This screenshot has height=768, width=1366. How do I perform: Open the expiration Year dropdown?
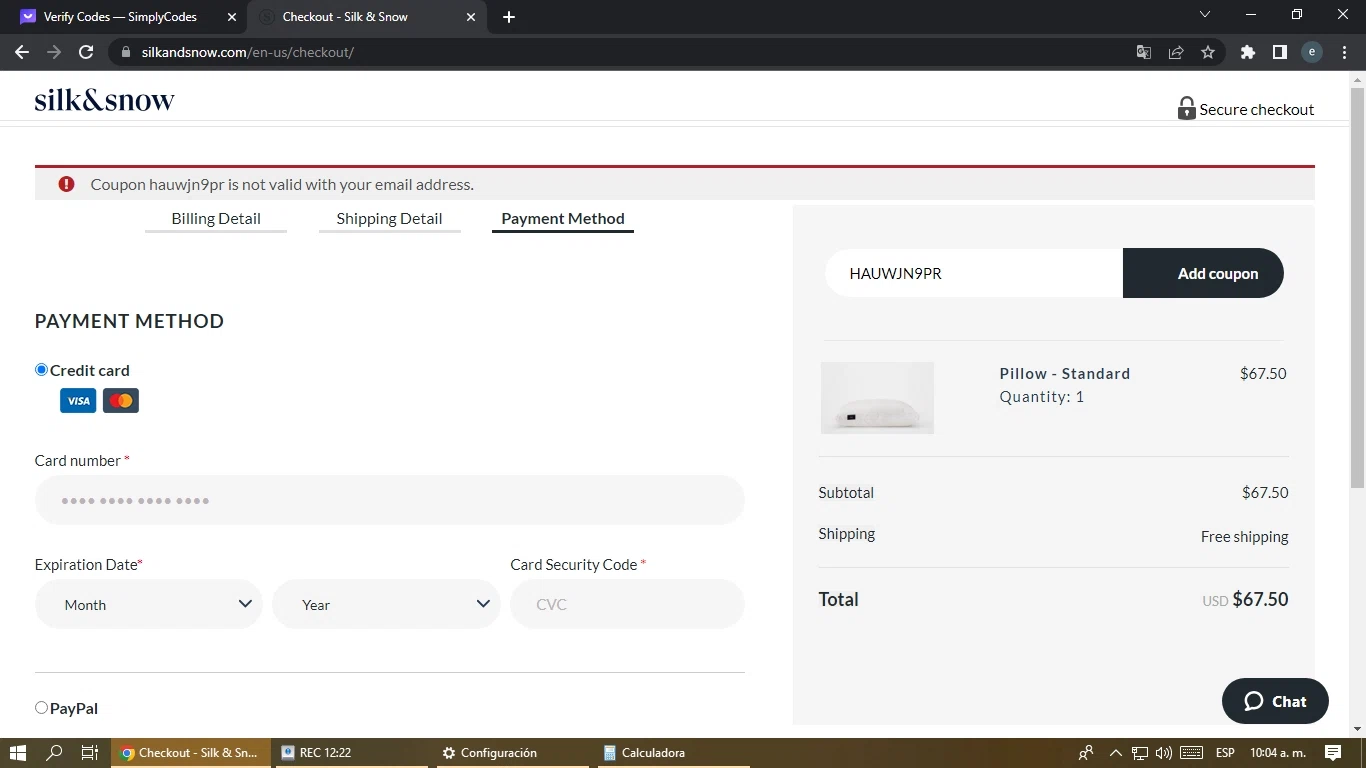(x=386, y=604)
